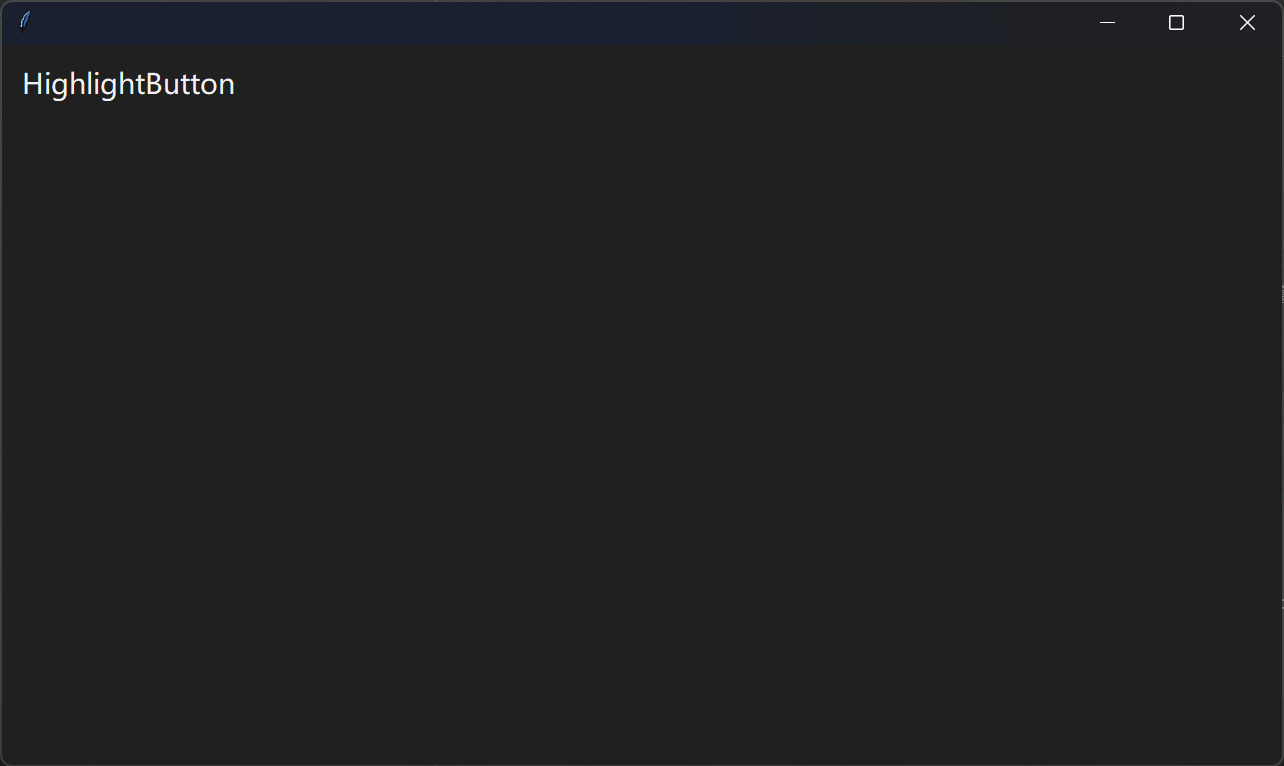1284x766 pixels.
Task: Open the system menu via the feather logo
Action: (25, 22)
